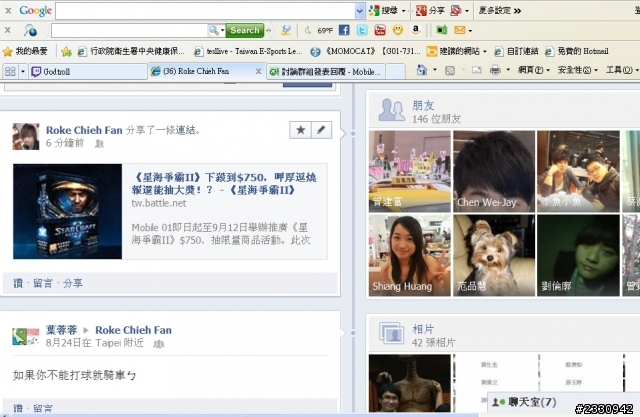Click the green TV toolbar icon

pyautogui.click(x=442, y=30)
